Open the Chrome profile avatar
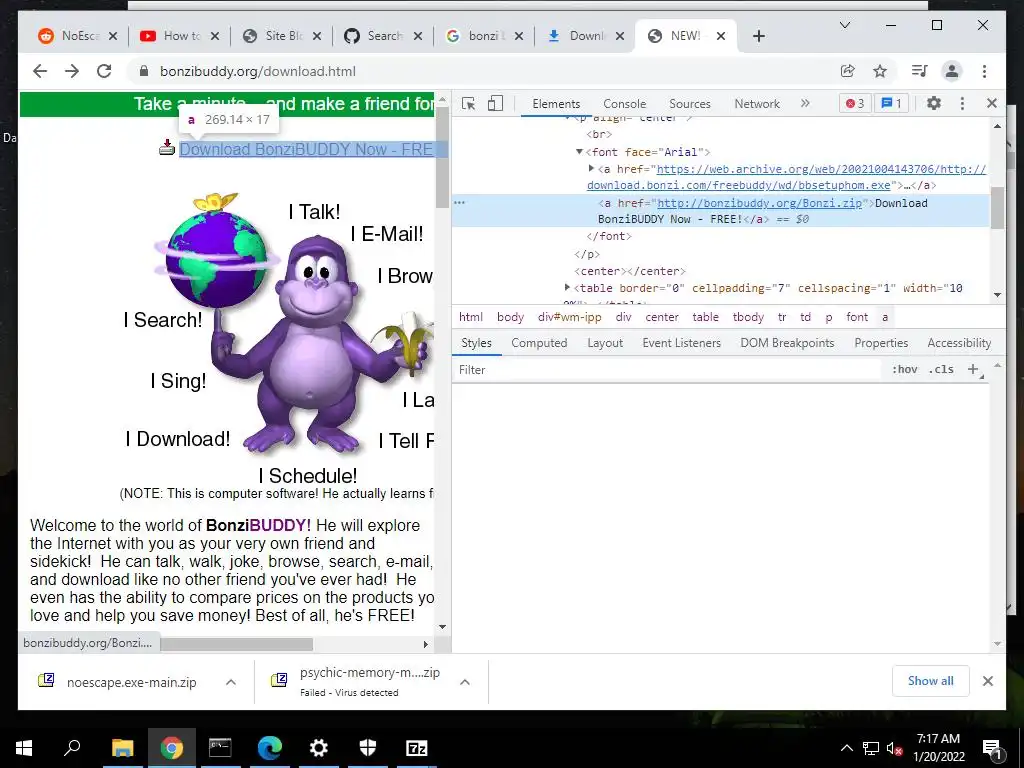1024x768 pixels. point(952,71)
